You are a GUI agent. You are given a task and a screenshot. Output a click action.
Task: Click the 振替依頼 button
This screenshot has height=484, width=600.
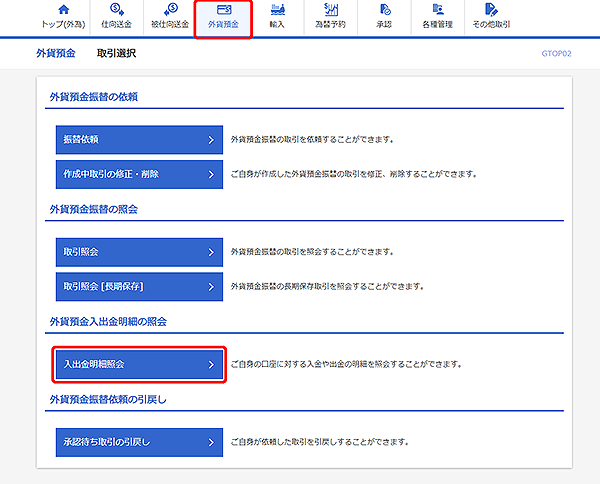139,140
